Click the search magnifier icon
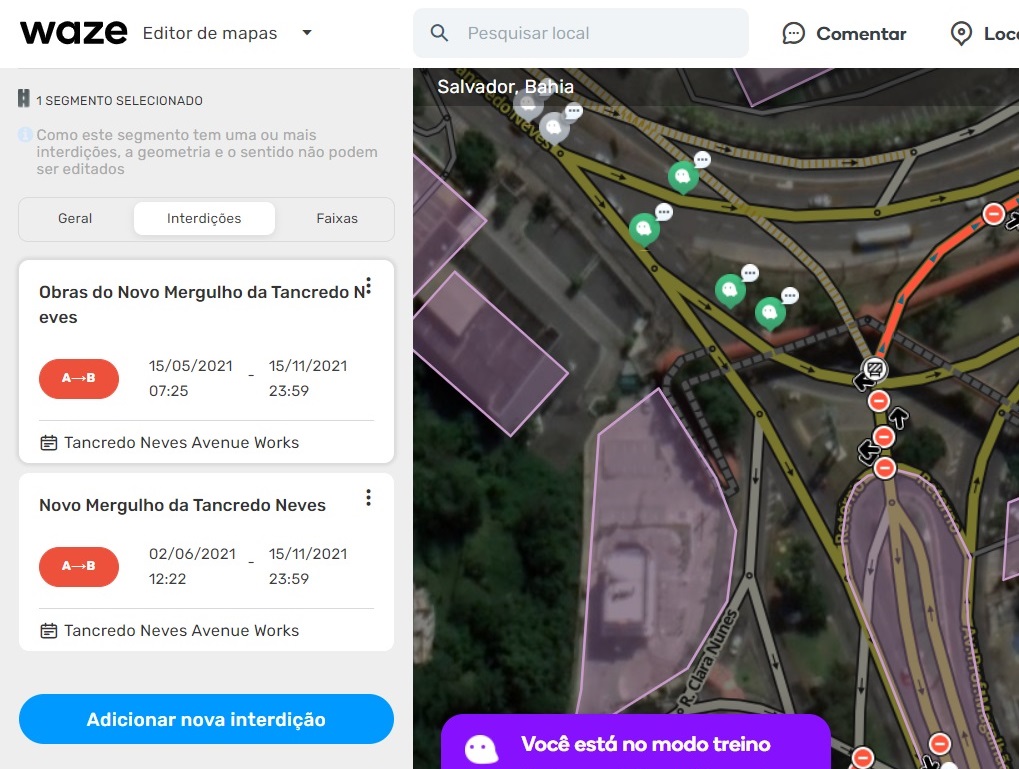The width and height of the screenshot is (1019, 769). [439, 33]
